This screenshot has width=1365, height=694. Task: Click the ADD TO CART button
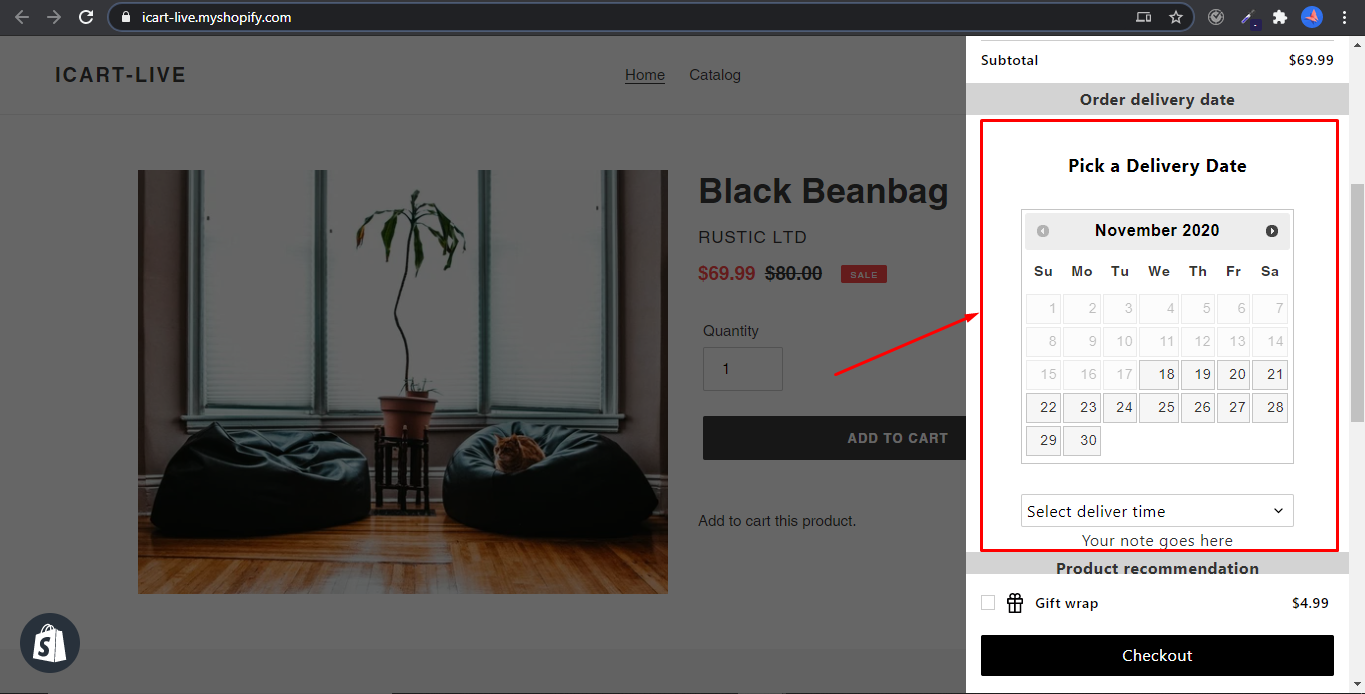834,438
